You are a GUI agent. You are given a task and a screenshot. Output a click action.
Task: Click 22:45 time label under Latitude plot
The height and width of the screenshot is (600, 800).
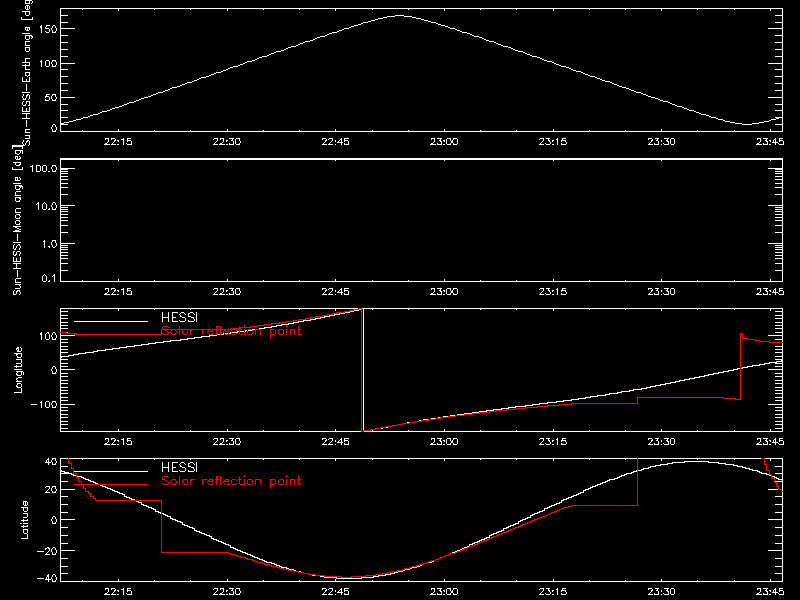point(336,592)
